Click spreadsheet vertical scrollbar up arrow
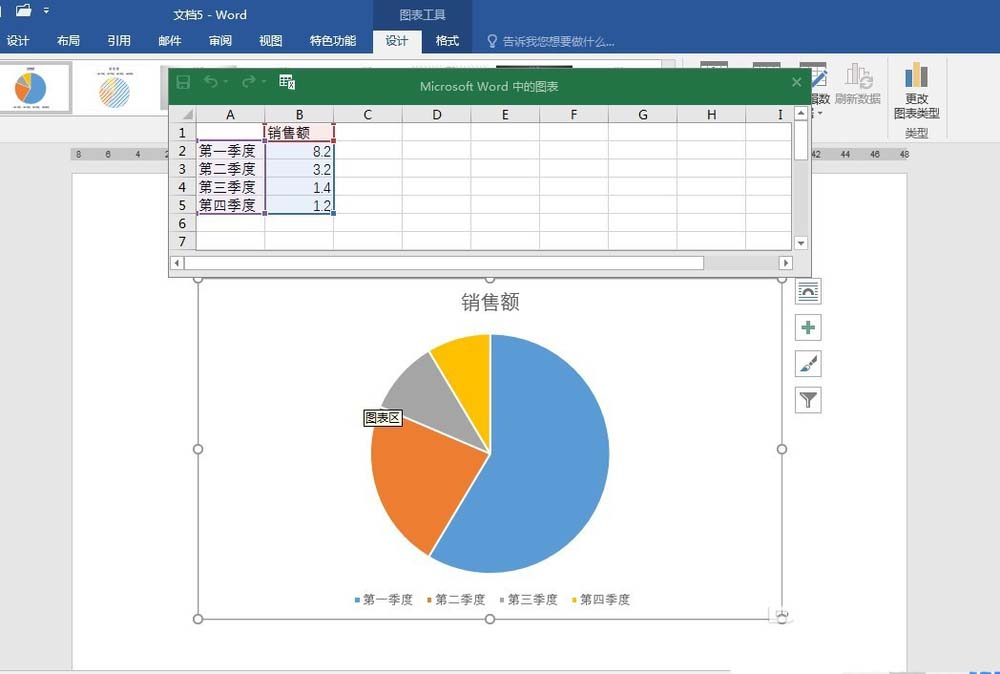 tap(801, 113)
